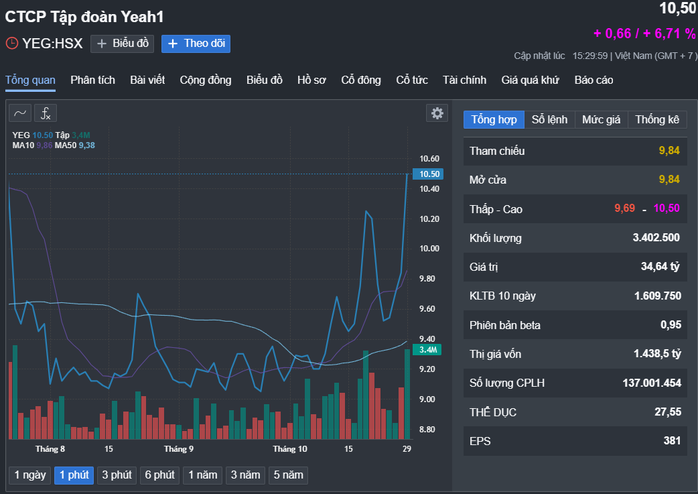Click the price change + 0,66 / + 6,71 %

[645, 34]
